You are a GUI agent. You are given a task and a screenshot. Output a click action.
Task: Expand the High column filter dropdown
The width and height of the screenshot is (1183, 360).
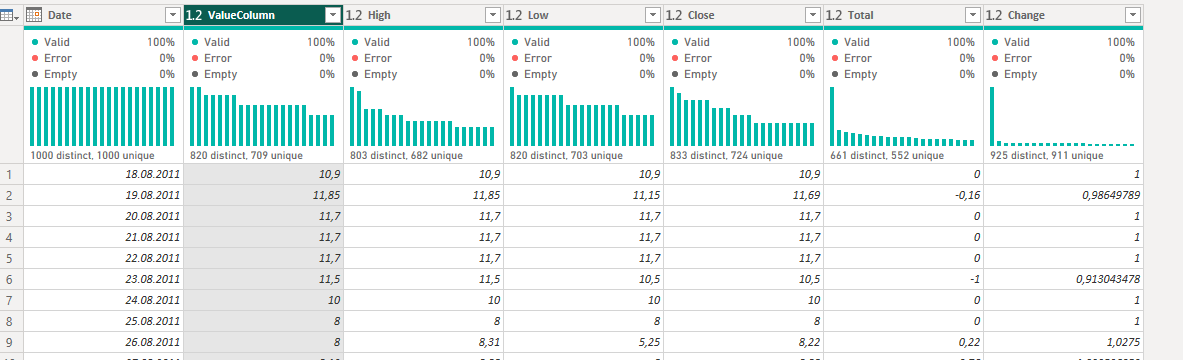492,15
